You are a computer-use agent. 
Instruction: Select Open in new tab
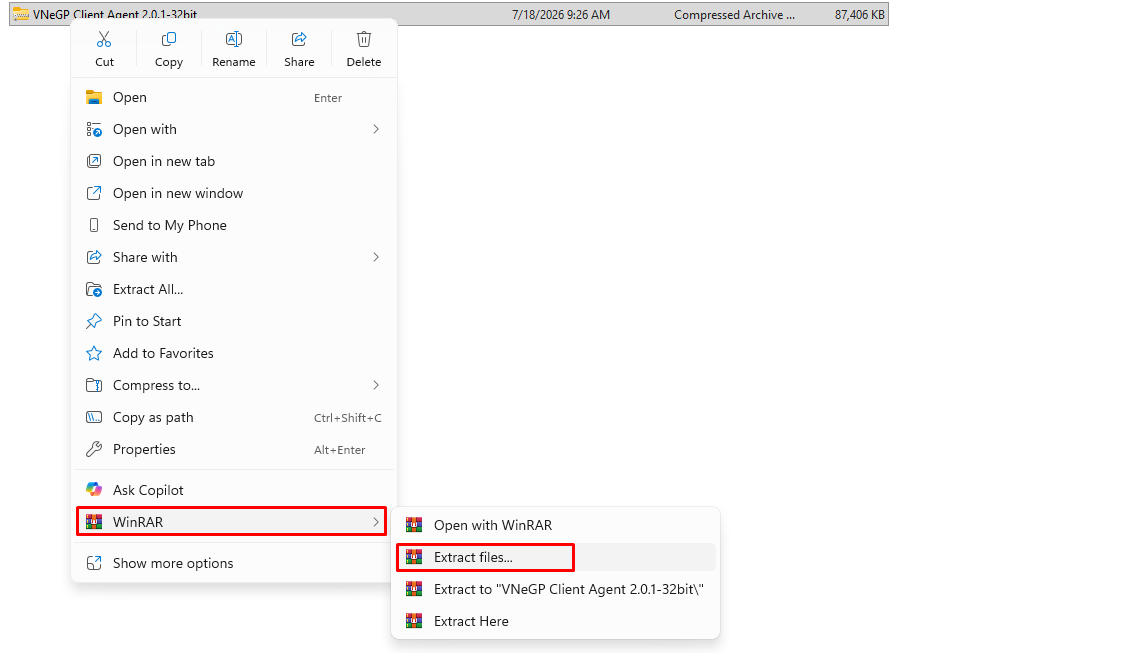[234, 161]
